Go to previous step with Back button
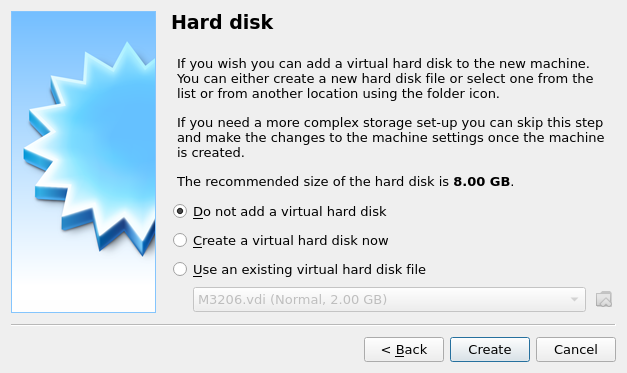 404,349
